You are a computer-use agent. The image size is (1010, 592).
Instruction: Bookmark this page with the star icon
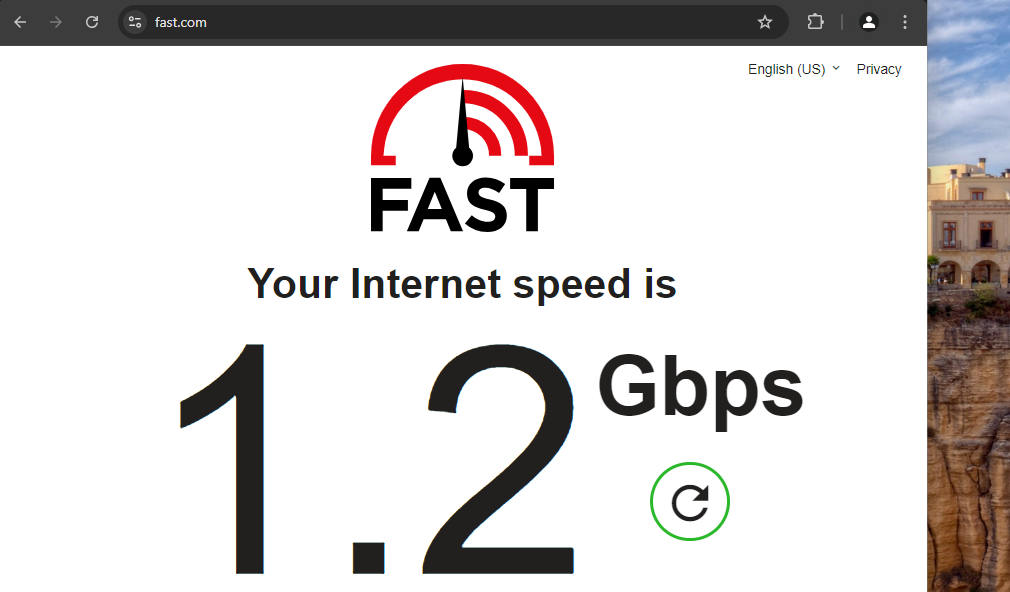765,23
